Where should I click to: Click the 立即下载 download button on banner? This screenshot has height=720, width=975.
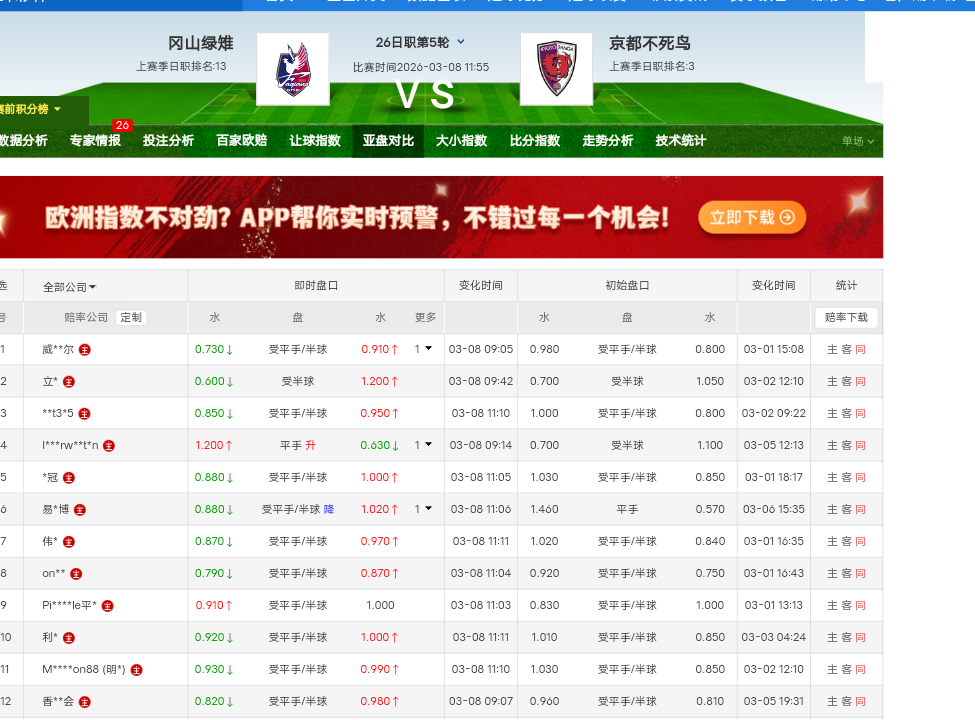pyautogui.click(x=752, y=217)
